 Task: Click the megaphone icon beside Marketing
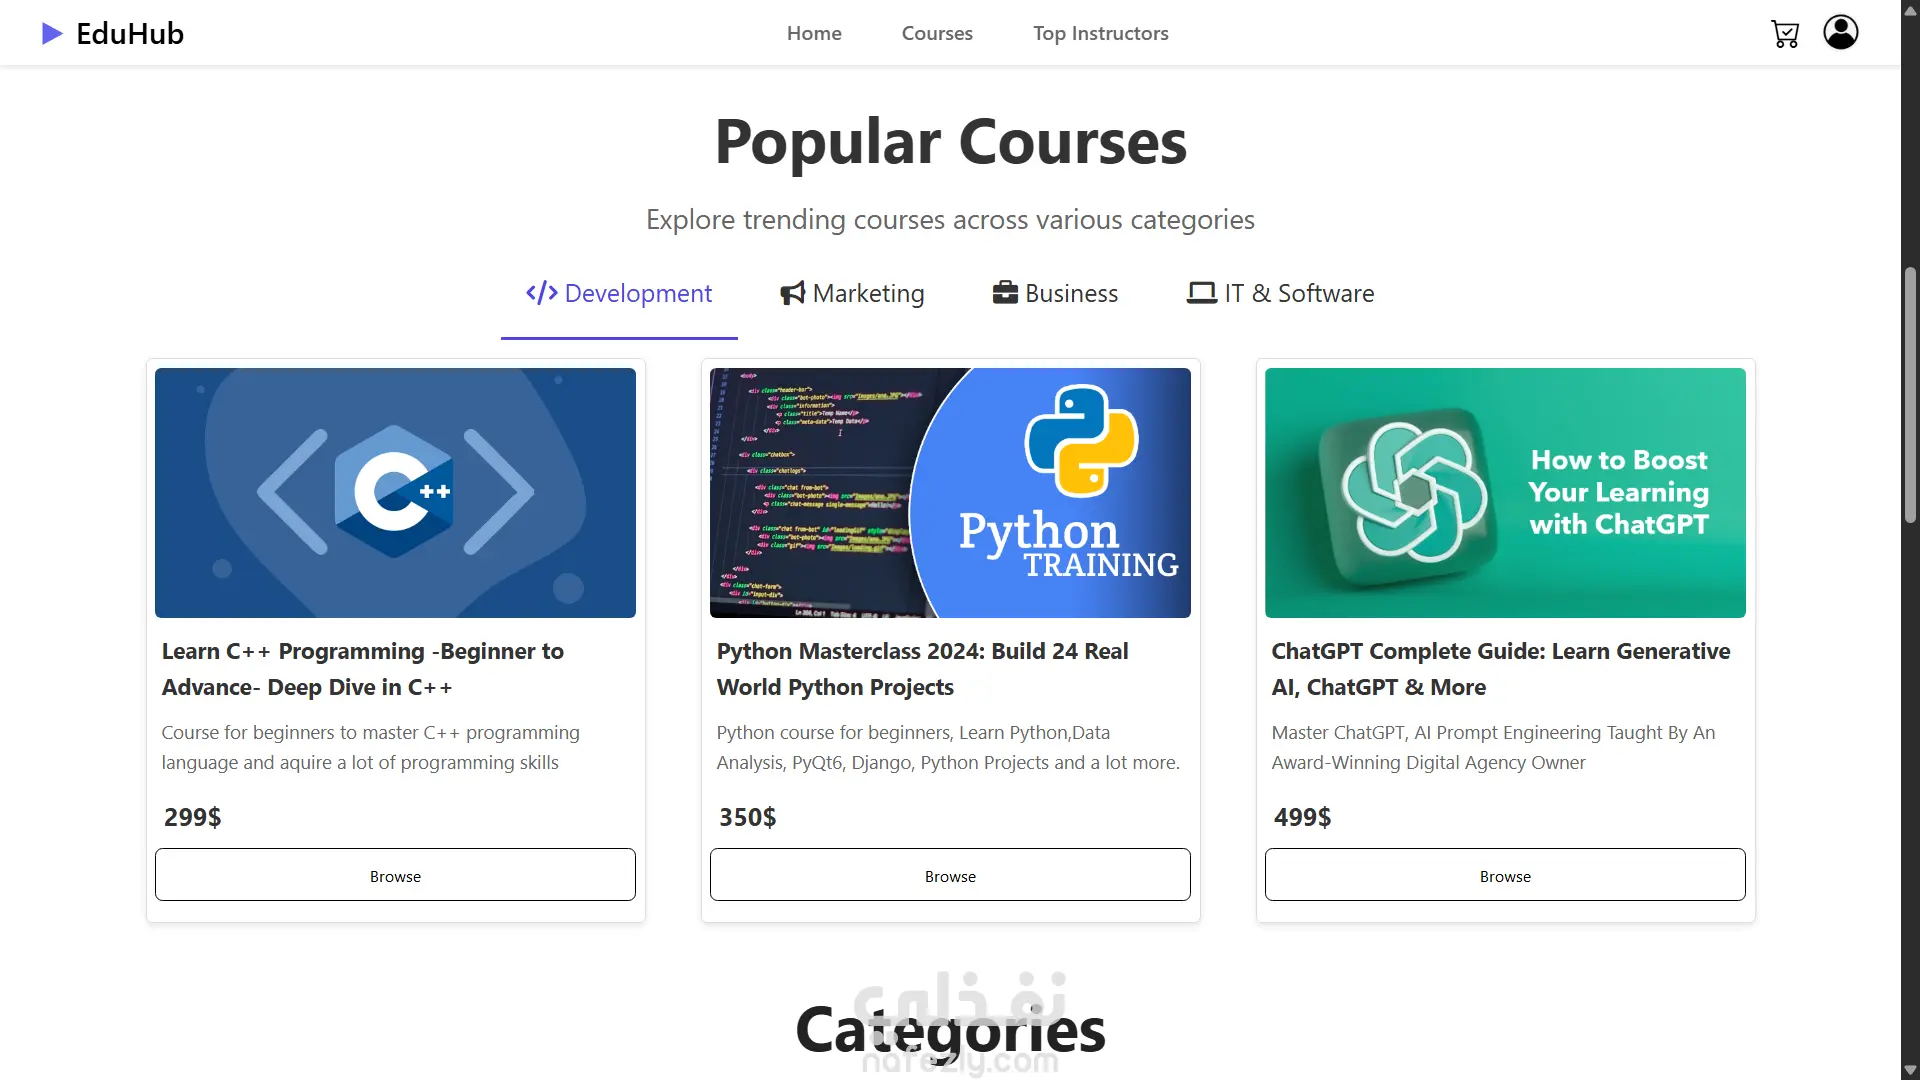(x=793, y=293)
